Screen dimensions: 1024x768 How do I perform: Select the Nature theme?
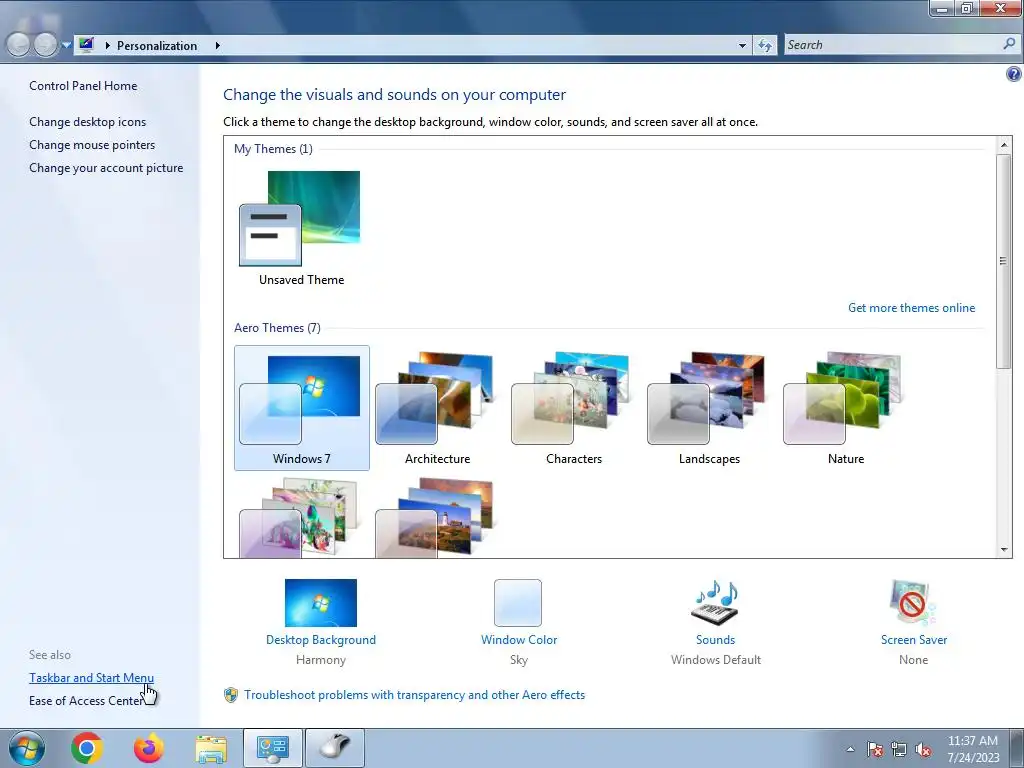pos(846,408)
